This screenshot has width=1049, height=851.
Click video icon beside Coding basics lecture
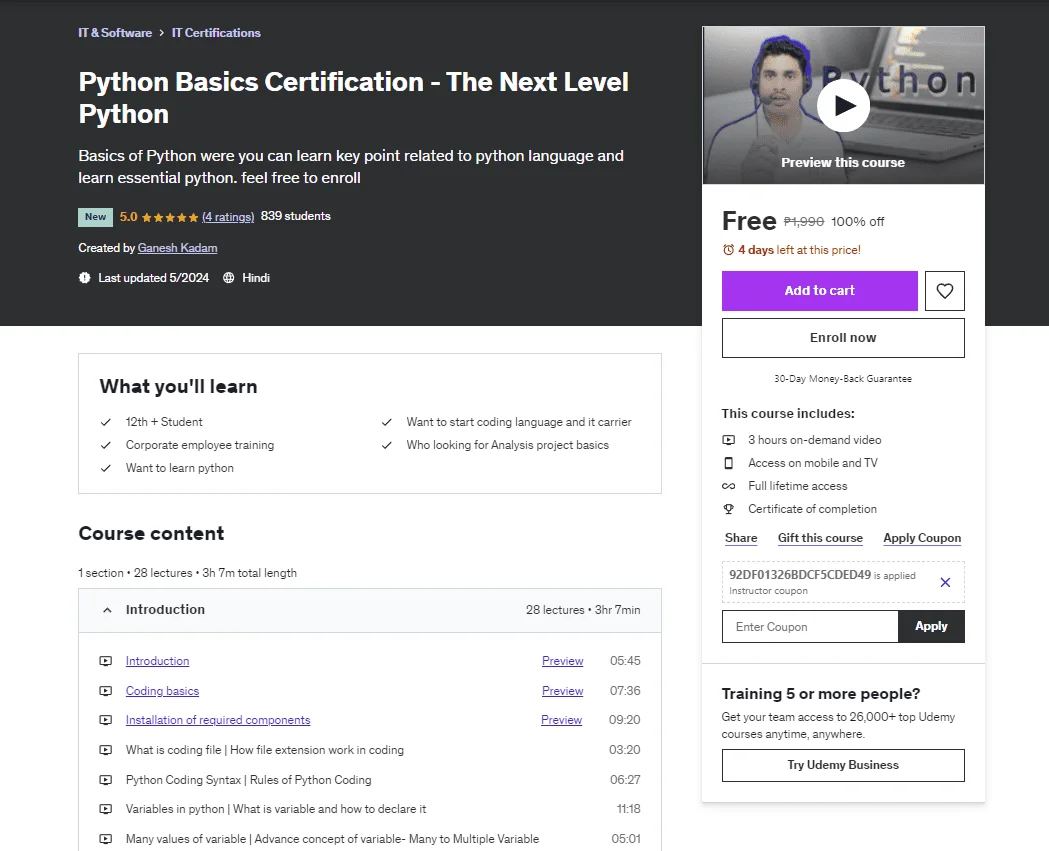coord(106,690)
